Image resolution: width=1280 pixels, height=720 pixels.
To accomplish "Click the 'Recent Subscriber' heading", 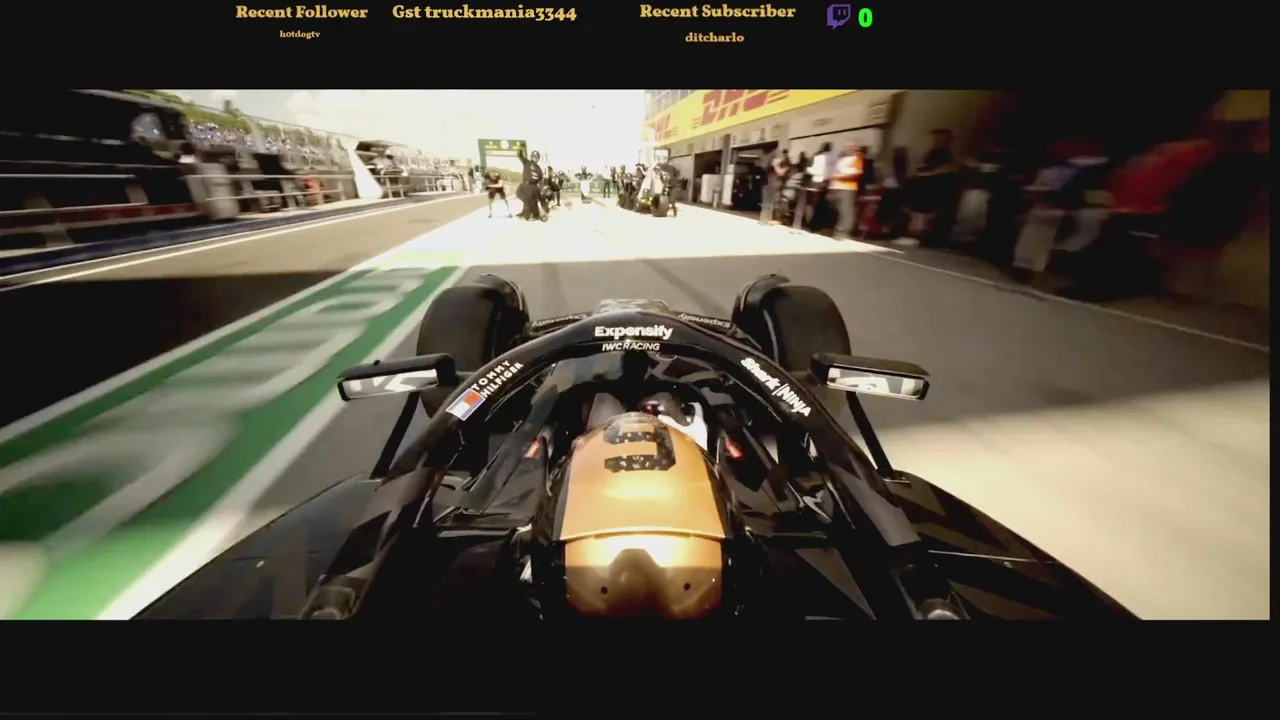I will click(x=717, y=12).
